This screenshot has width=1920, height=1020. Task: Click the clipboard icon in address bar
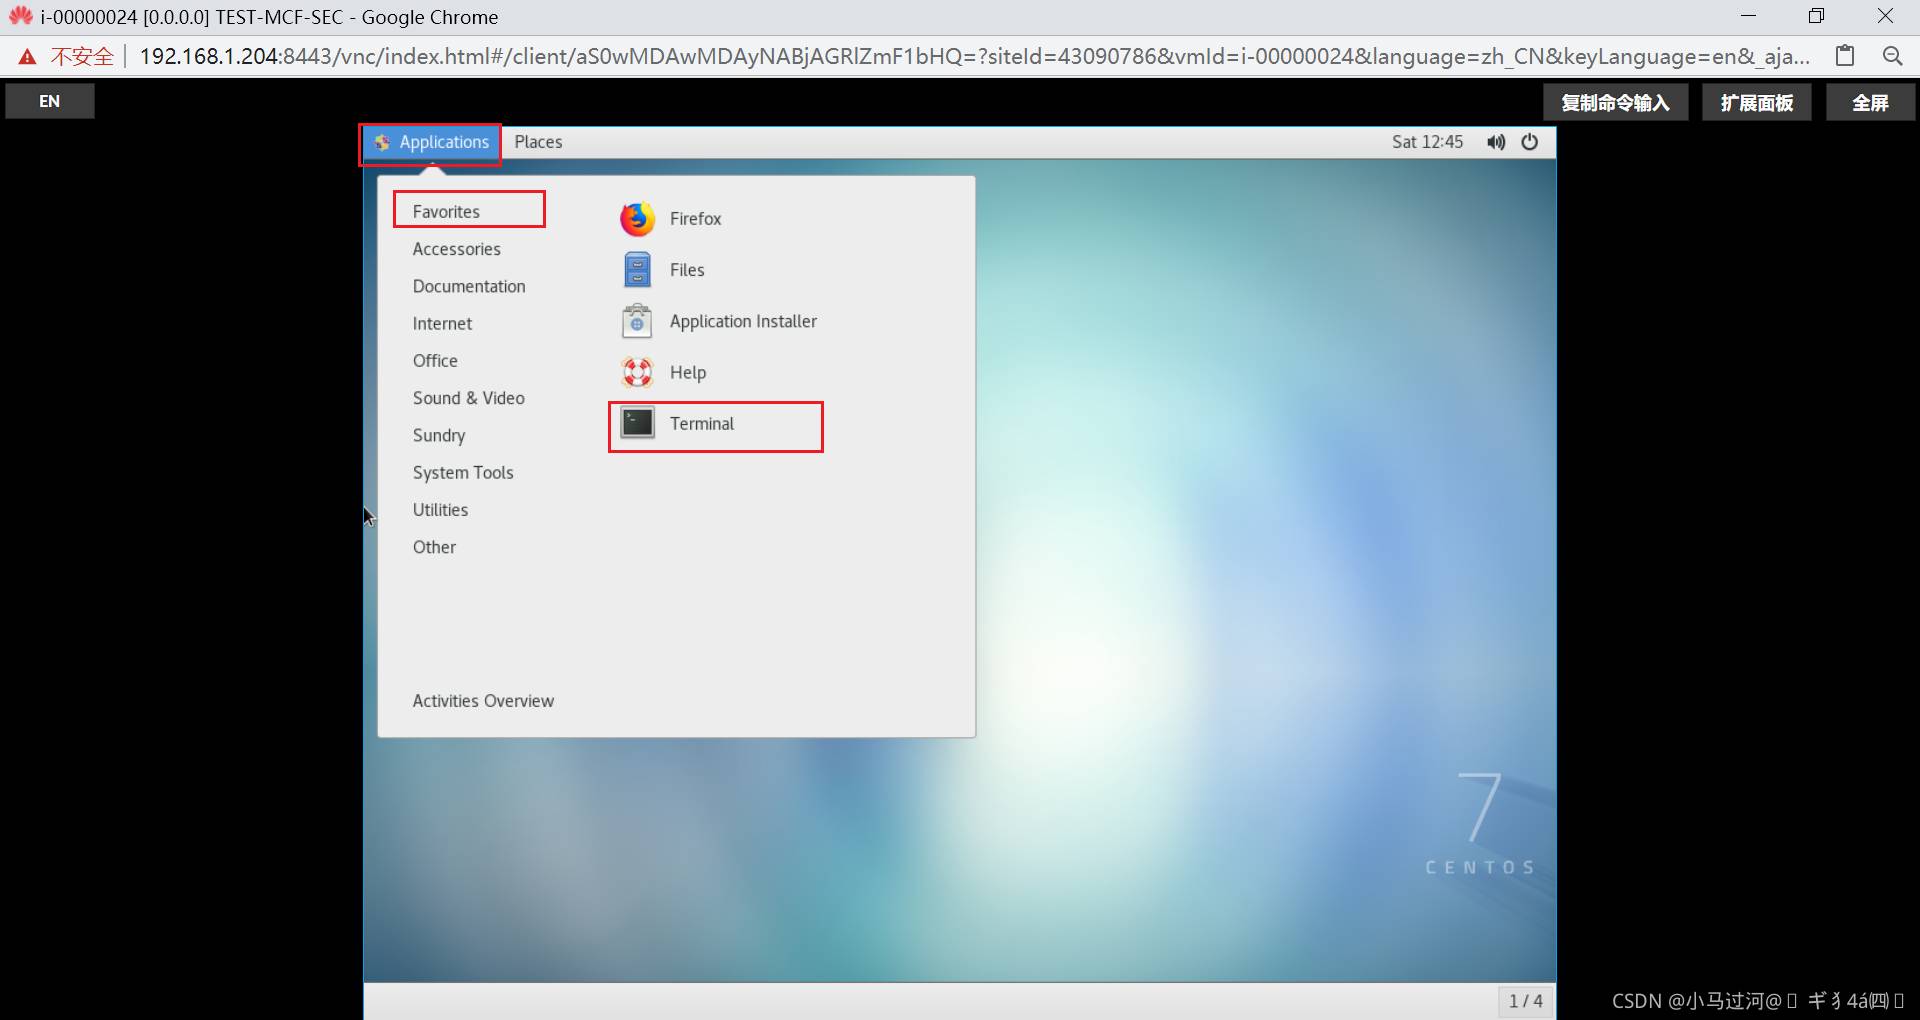click(1845, 56)
